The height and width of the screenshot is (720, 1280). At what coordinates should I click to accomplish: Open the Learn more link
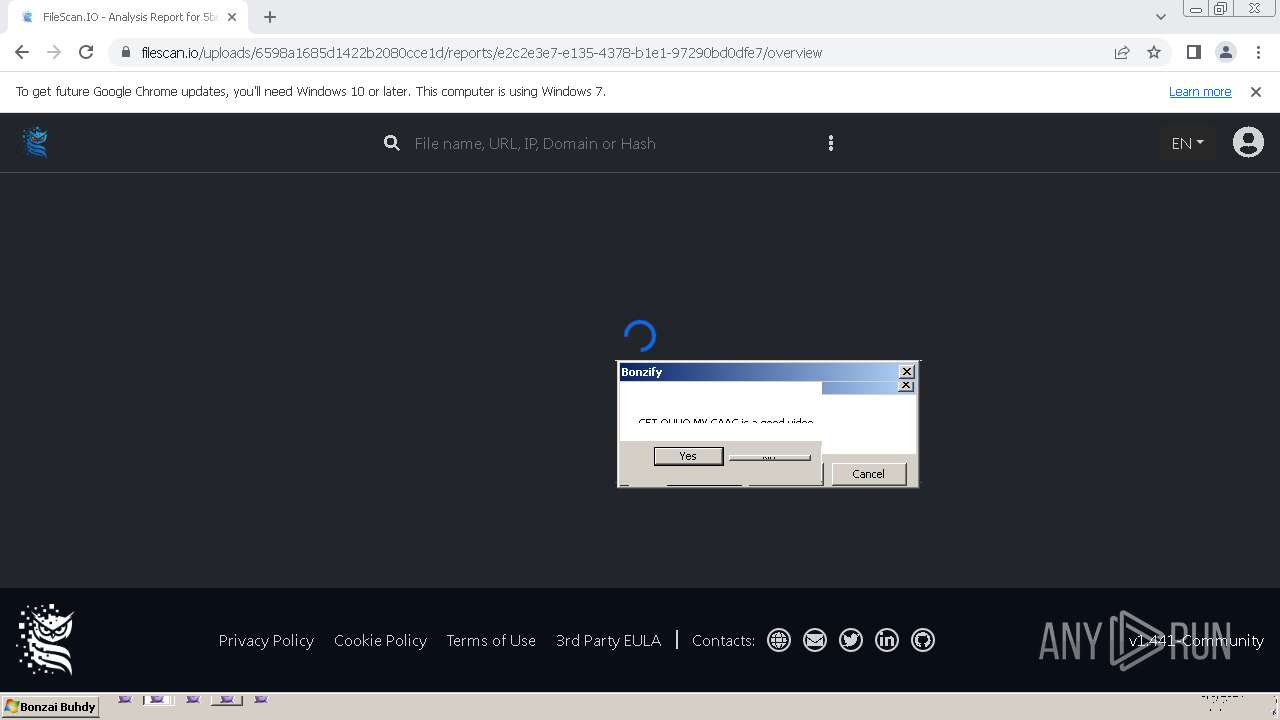(x=1200, y=92)
